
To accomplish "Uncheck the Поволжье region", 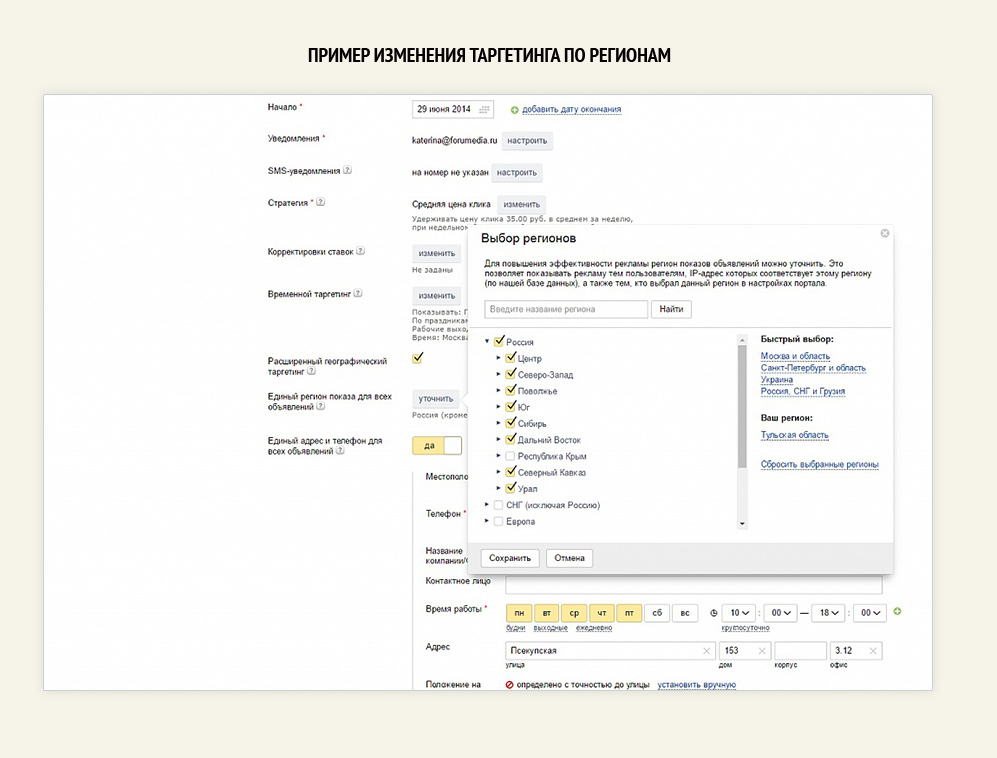I will click(x=511, y=390).
